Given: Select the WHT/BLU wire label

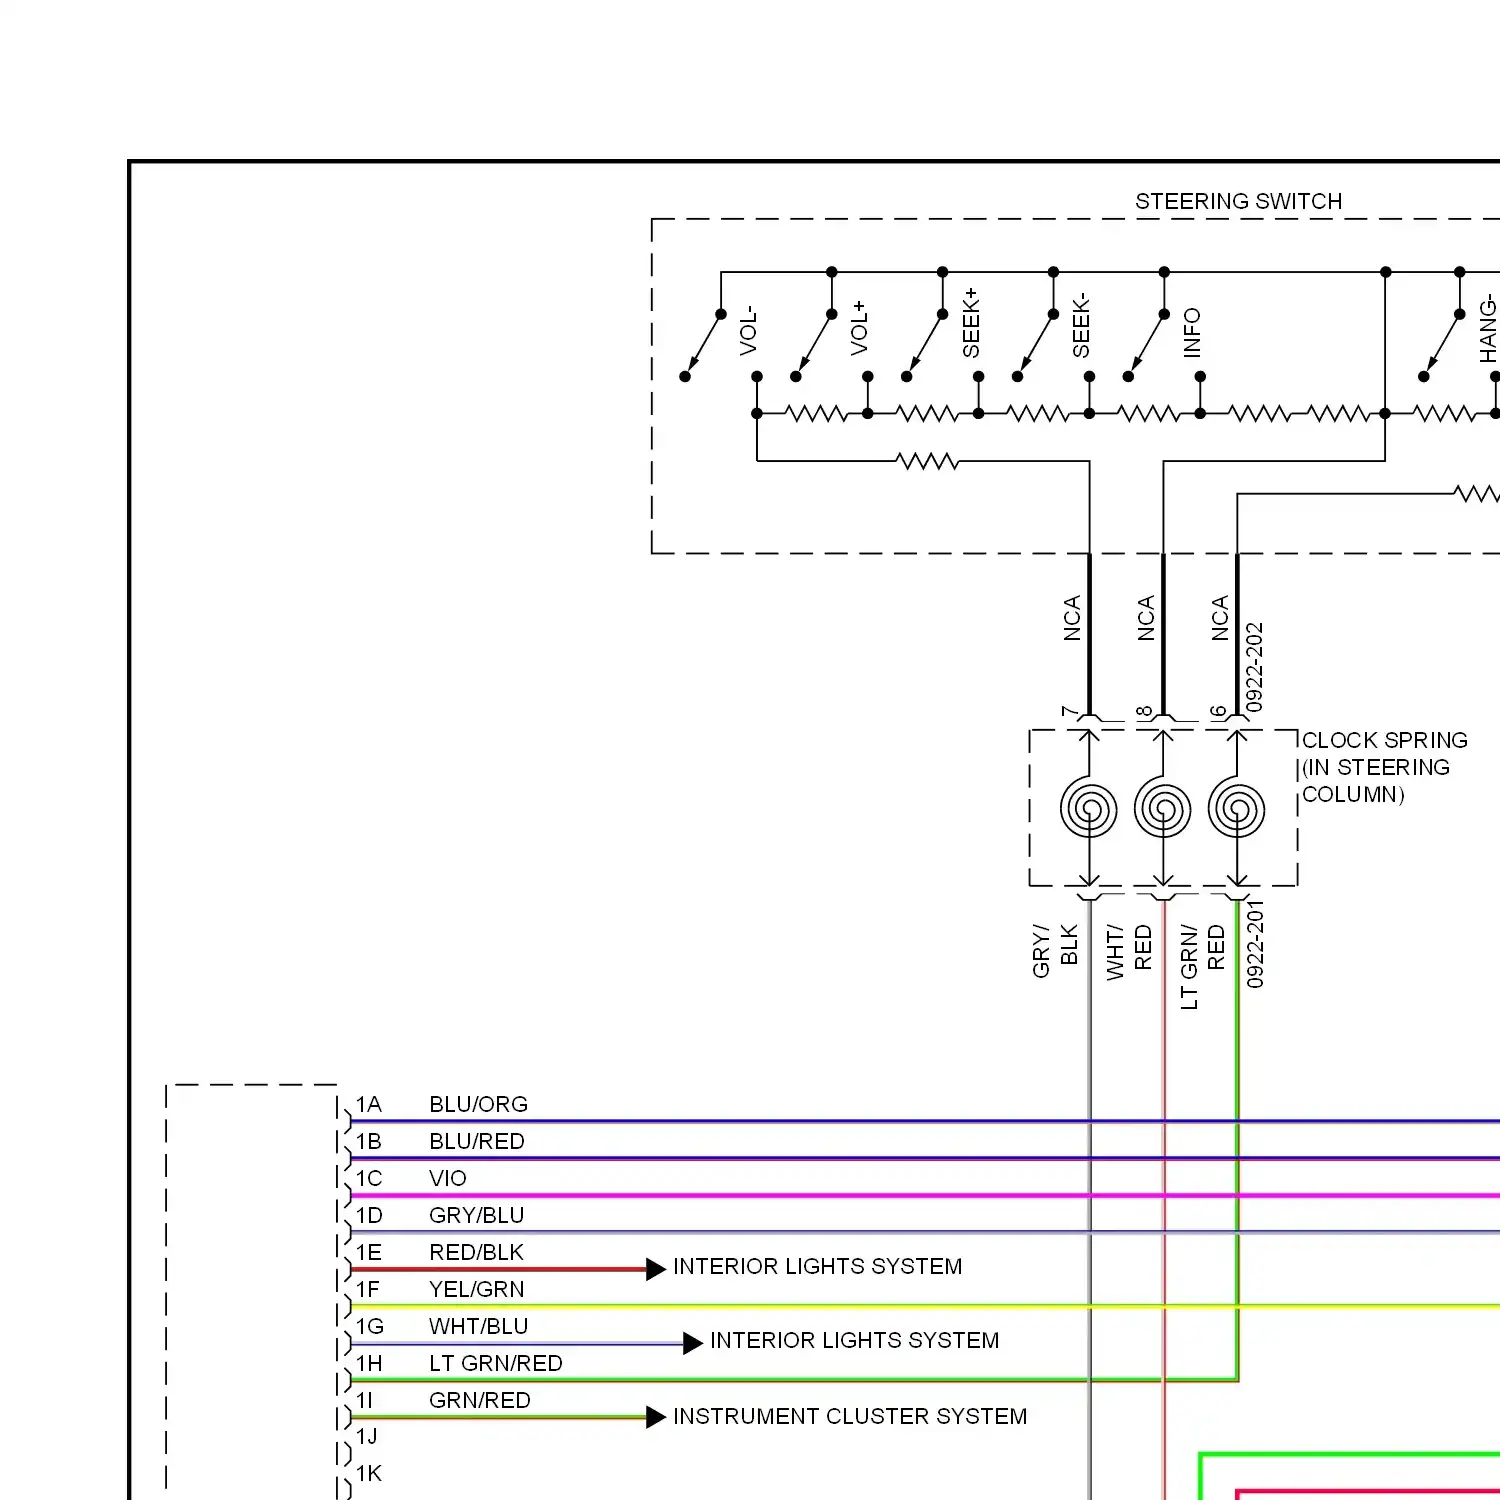Looking at the screenshot, I should (x=479, y=1326).
